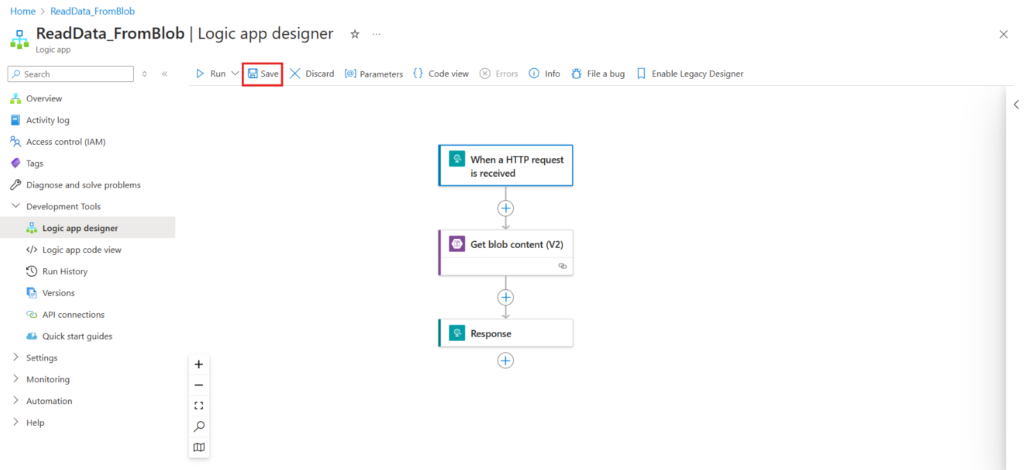Screen dimensions: 1024x470
Task: Click the Response action icon
Action: click(457, 333)
